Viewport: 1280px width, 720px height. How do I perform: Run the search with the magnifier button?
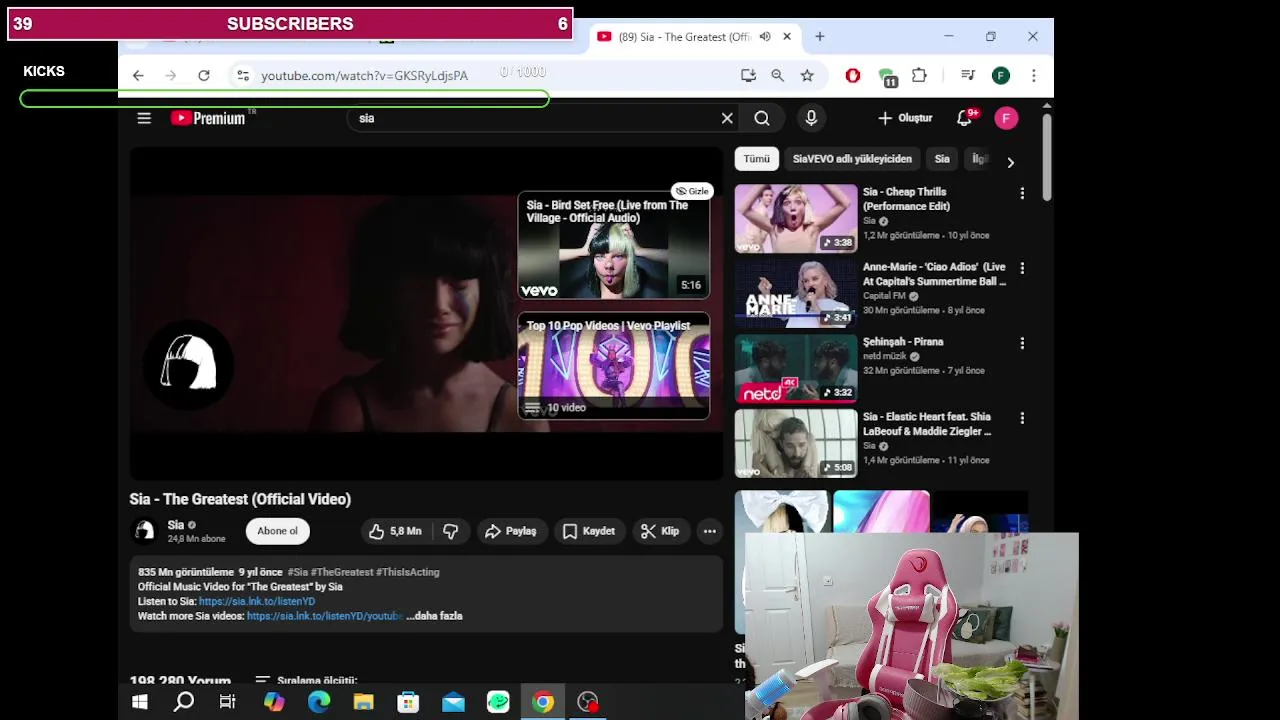click(x=762, y=118)
